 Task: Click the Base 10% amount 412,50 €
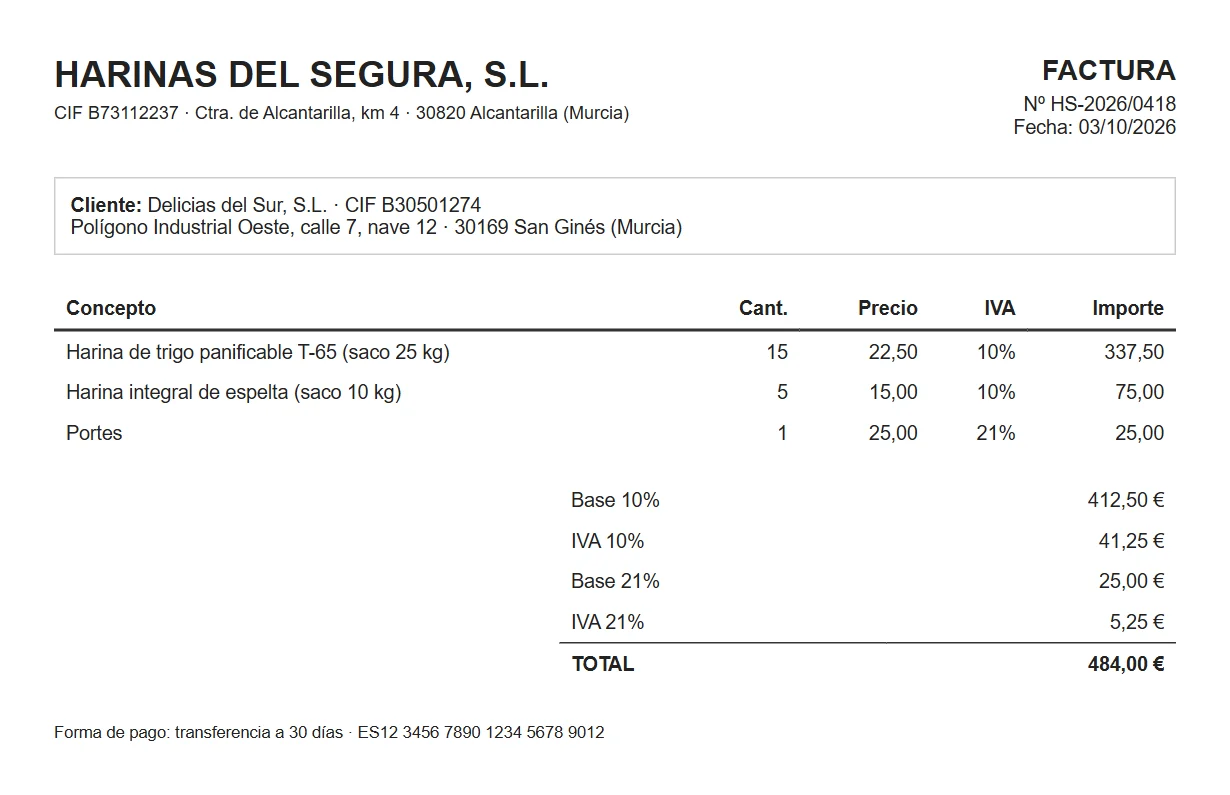[x=1126, y=500]
